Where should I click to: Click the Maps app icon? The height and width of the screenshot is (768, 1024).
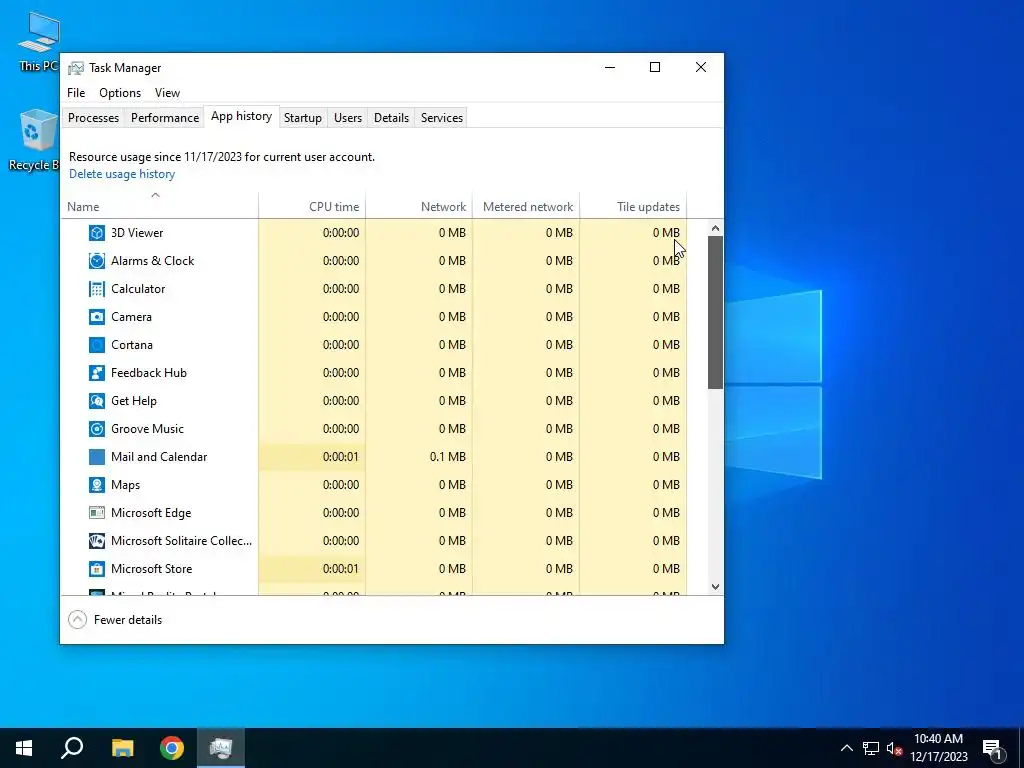[x=97, y=485]
